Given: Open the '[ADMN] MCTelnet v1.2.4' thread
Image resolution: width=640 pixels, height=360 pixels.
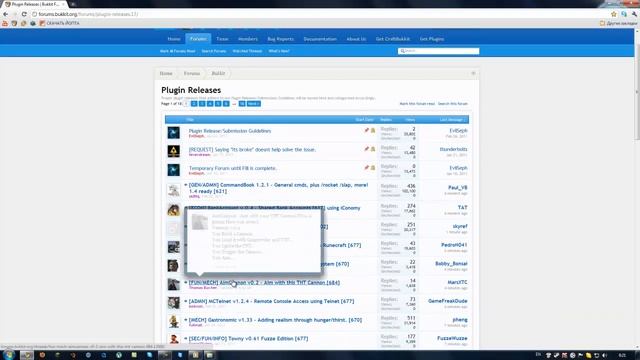Looking at the screenshot, I should (x=271, y=301).
